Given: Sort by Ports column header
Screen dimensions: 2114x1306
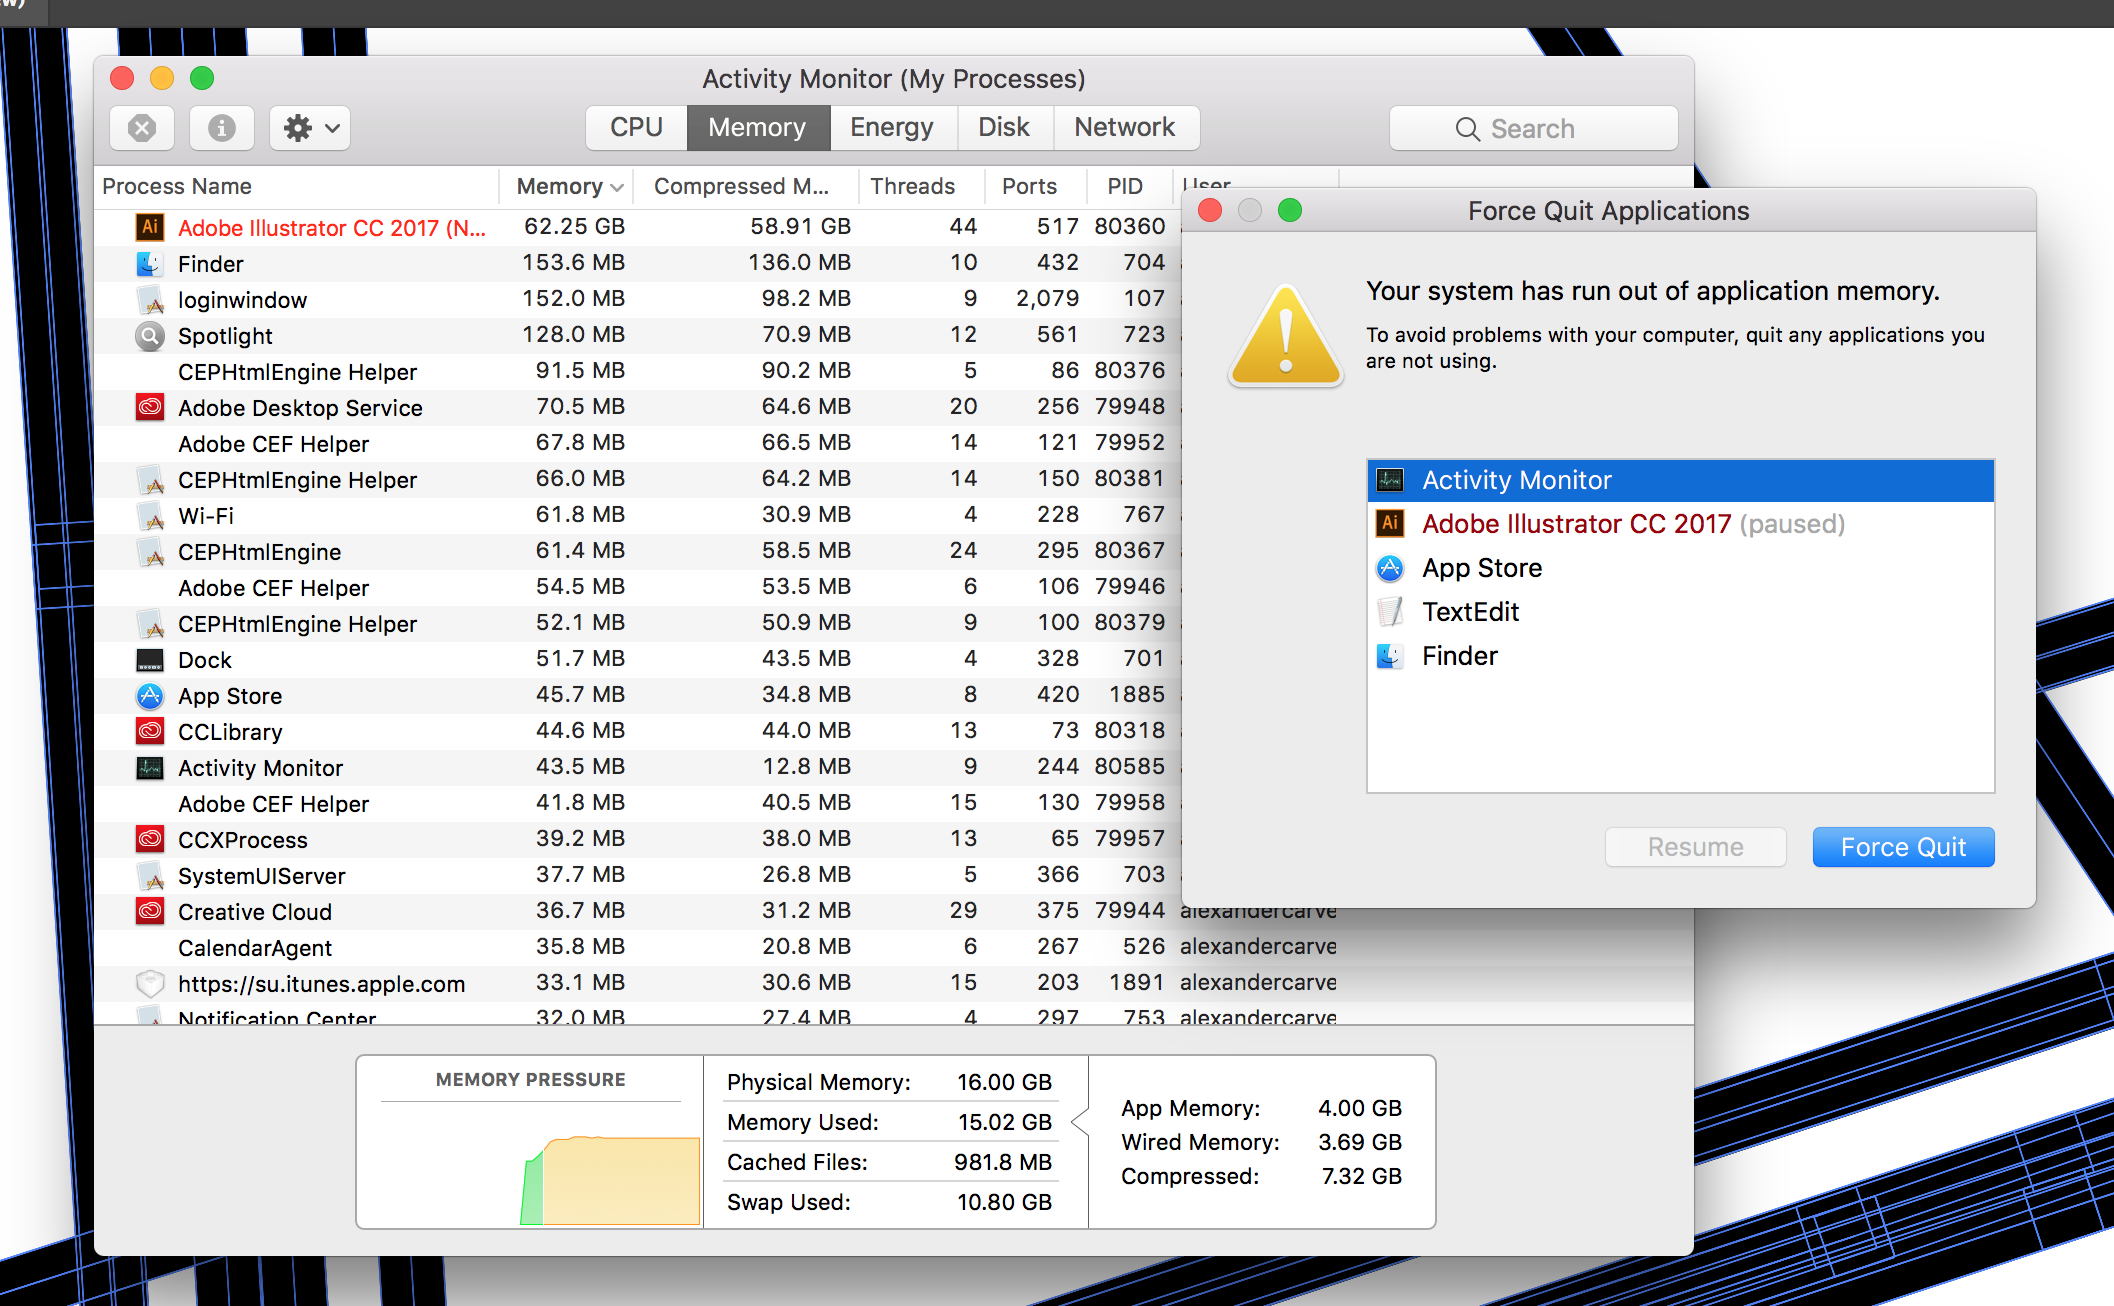Looking at the screenshot, I should 1034,186.
